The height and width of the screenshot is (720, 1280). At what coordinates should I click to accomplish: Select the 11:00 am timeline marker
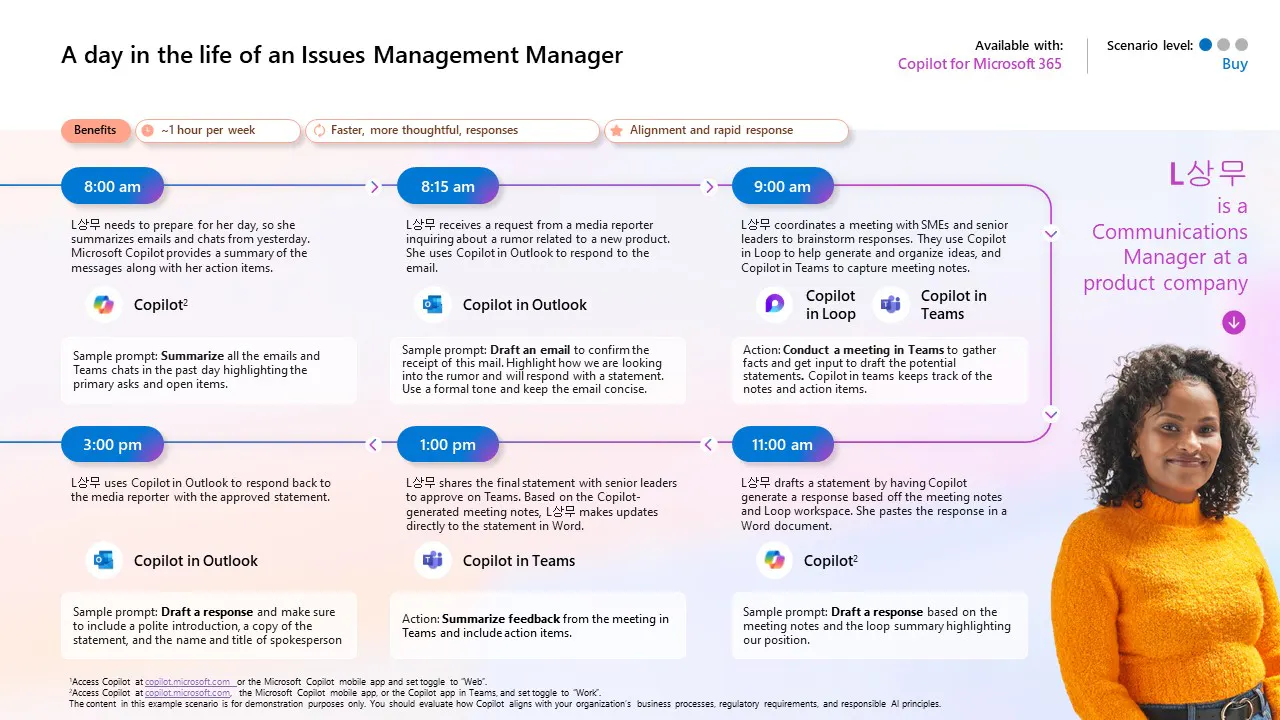tap(783, 445)
